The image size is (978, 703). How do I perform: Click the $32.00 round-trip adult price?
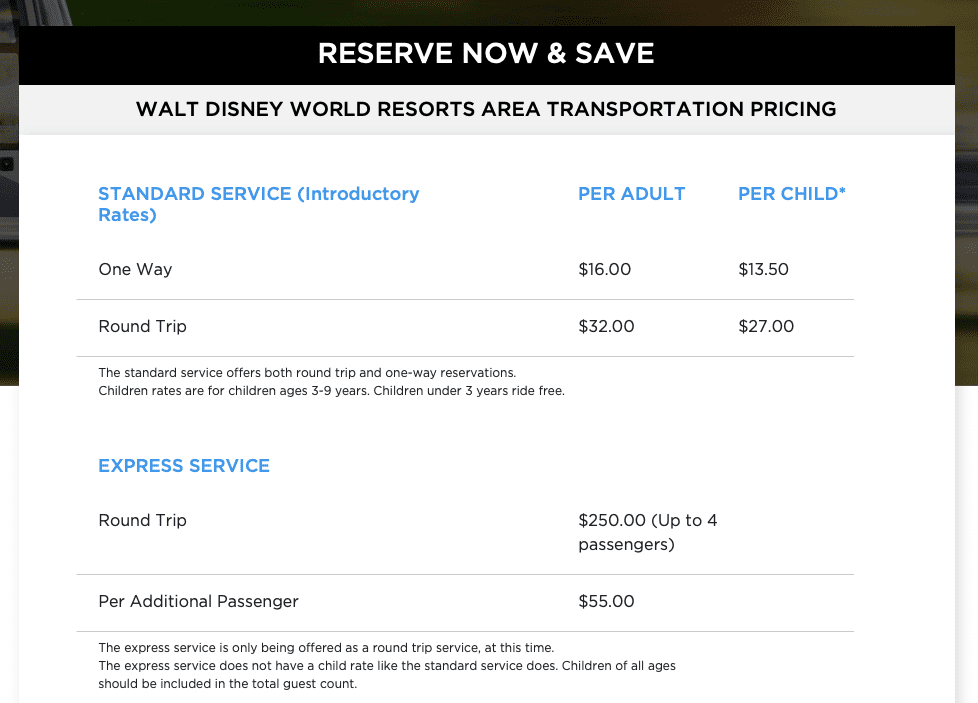coord(606,326)
